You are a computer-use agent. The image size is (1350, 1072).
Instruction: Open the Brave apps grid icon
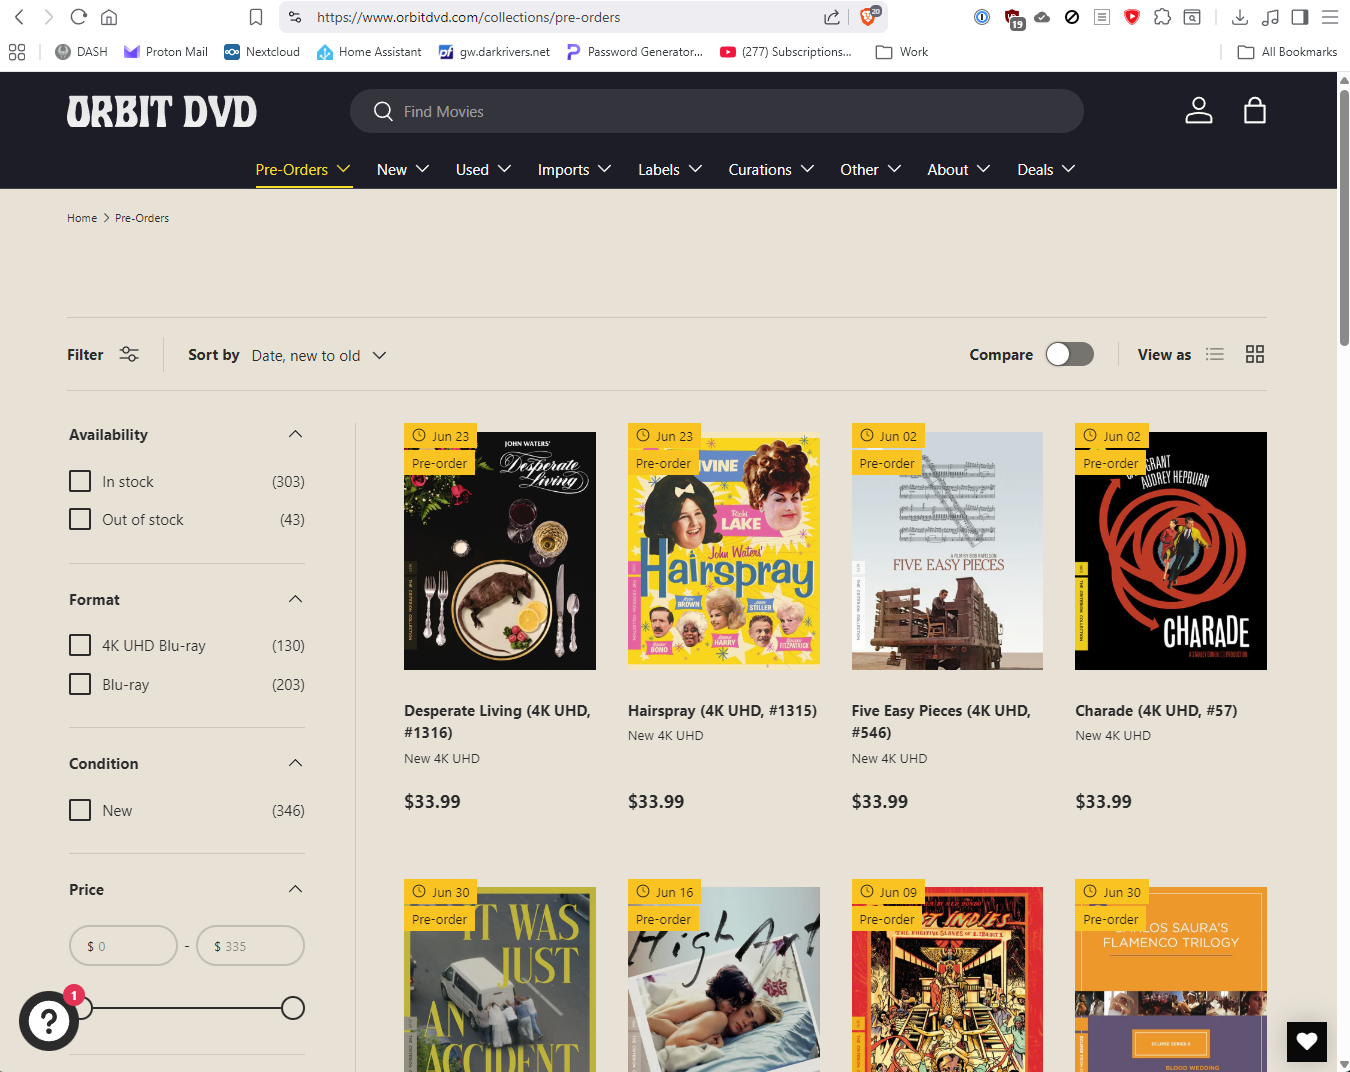click(17, 52)
